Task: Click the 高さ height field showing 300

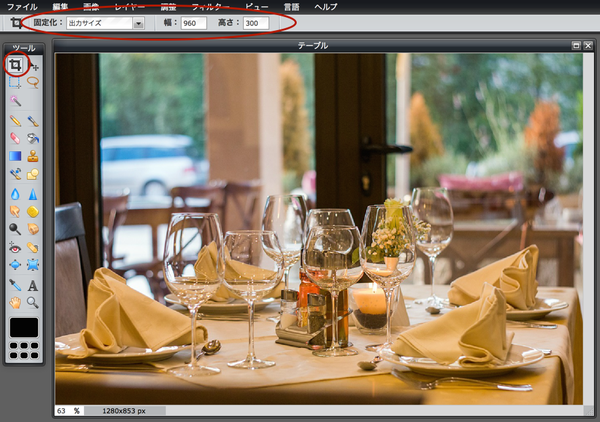Action: (256, 23)
